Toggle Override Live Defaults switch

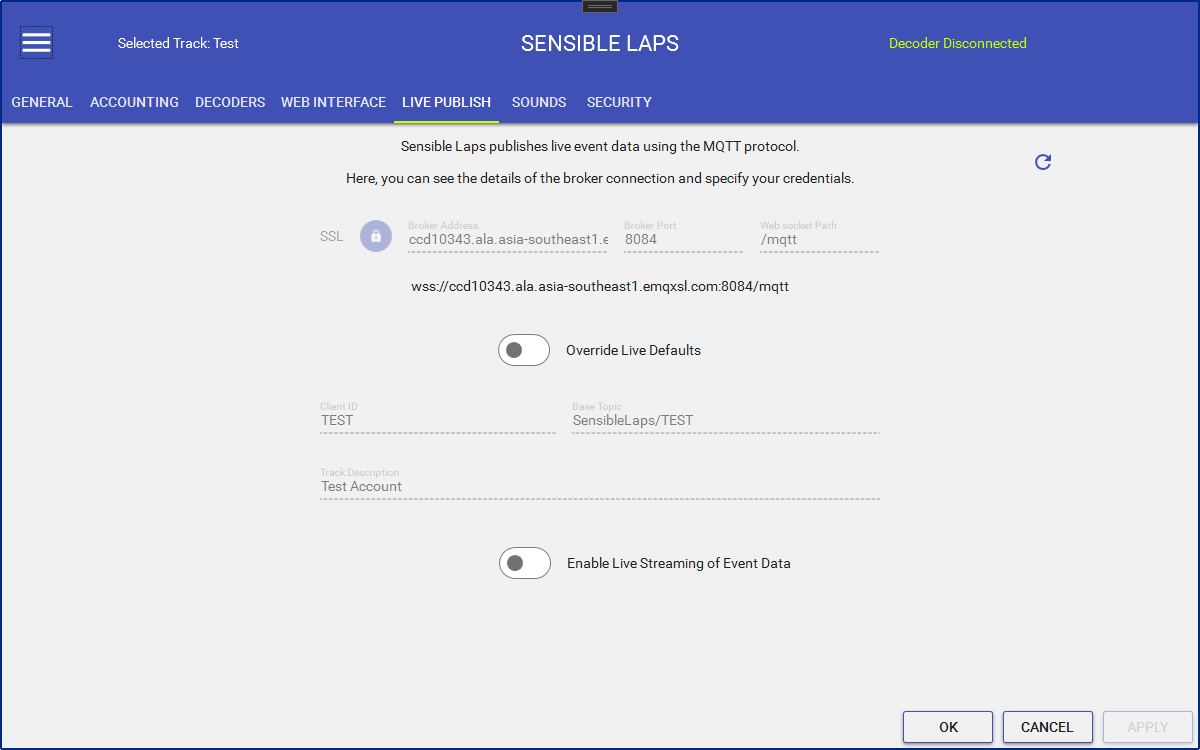[x=524, y=350]
